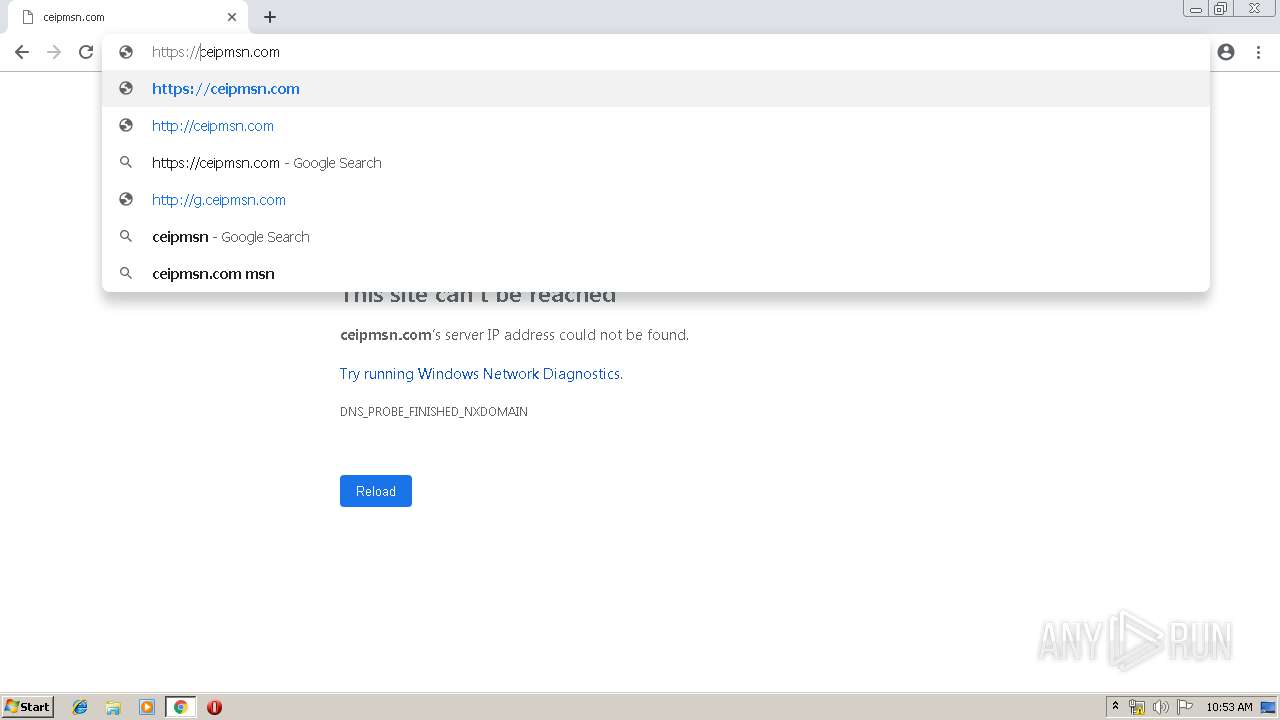1280x720 pixels.
Task: Launch Internet Explorer from taskbar
Action: (80, 707)
